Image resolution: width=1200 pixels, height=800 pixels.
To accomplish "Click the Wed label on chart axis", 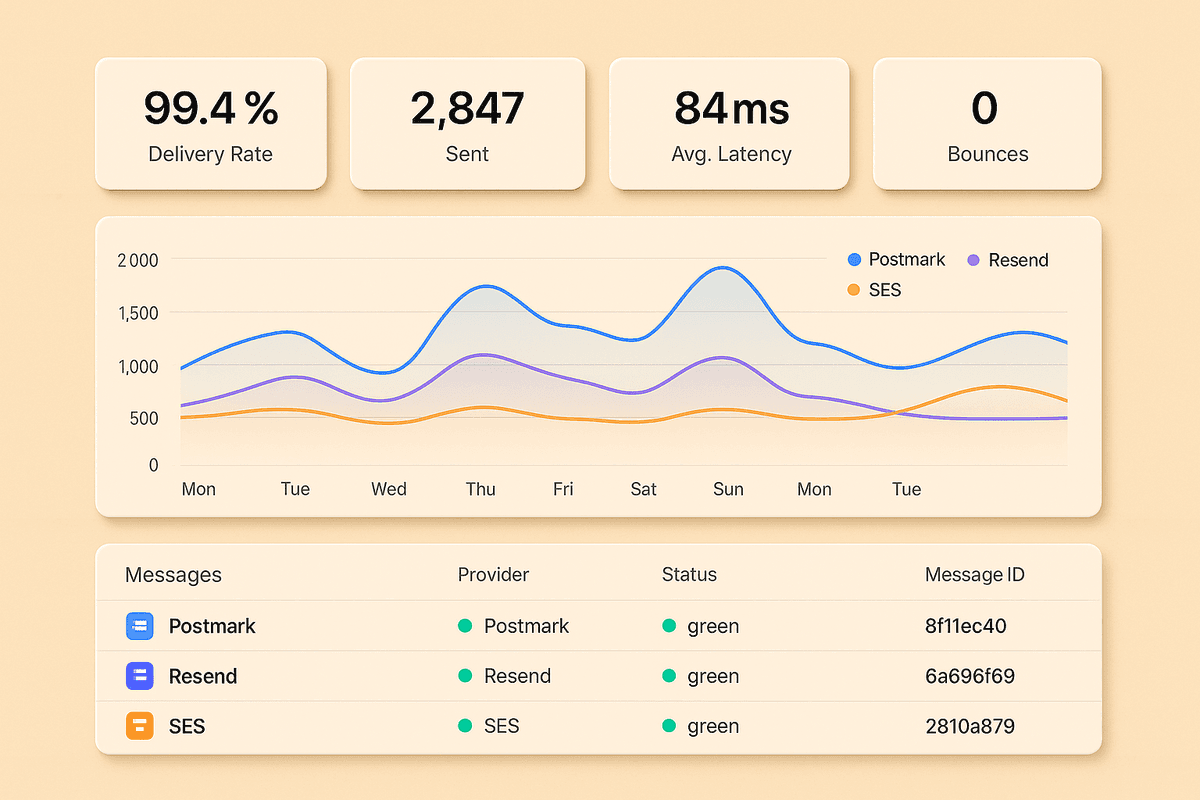I will [389, 489].
